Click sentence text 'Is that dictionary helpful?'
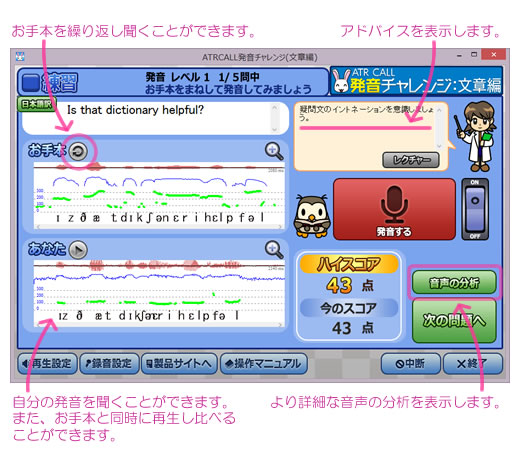 tap(135, 110)
